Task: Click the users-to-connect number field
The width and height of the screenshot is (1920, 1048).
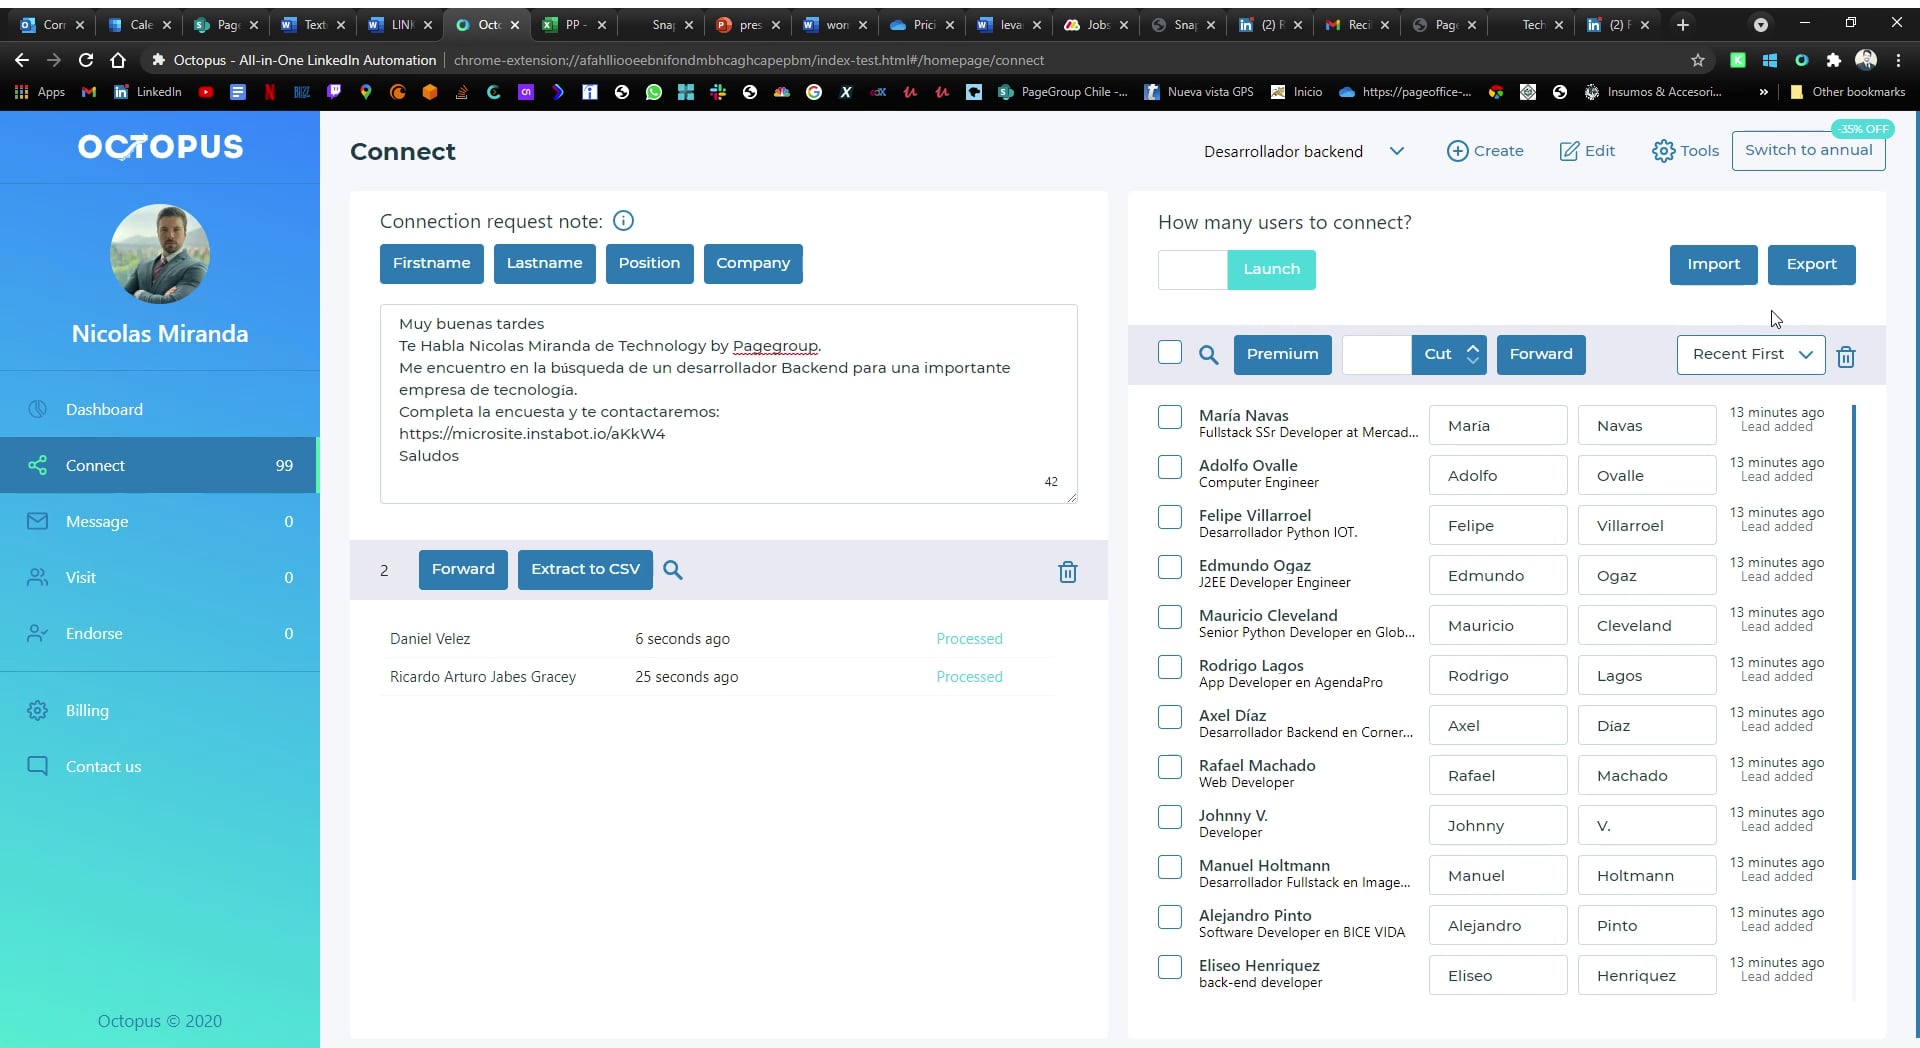Action: (x=1192, y=269)
